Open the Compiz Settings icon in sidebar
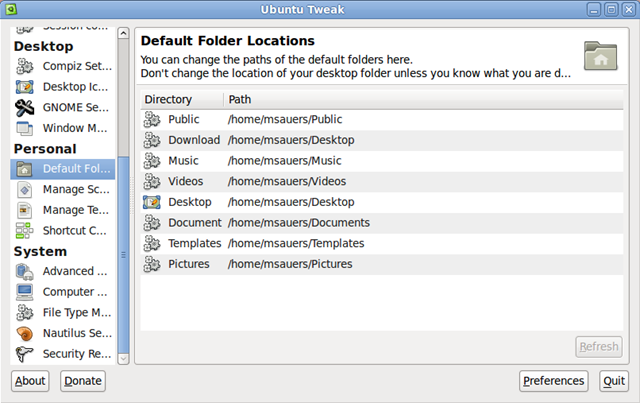Viewport: 640px width, 403px height. [x=24, y=66]
